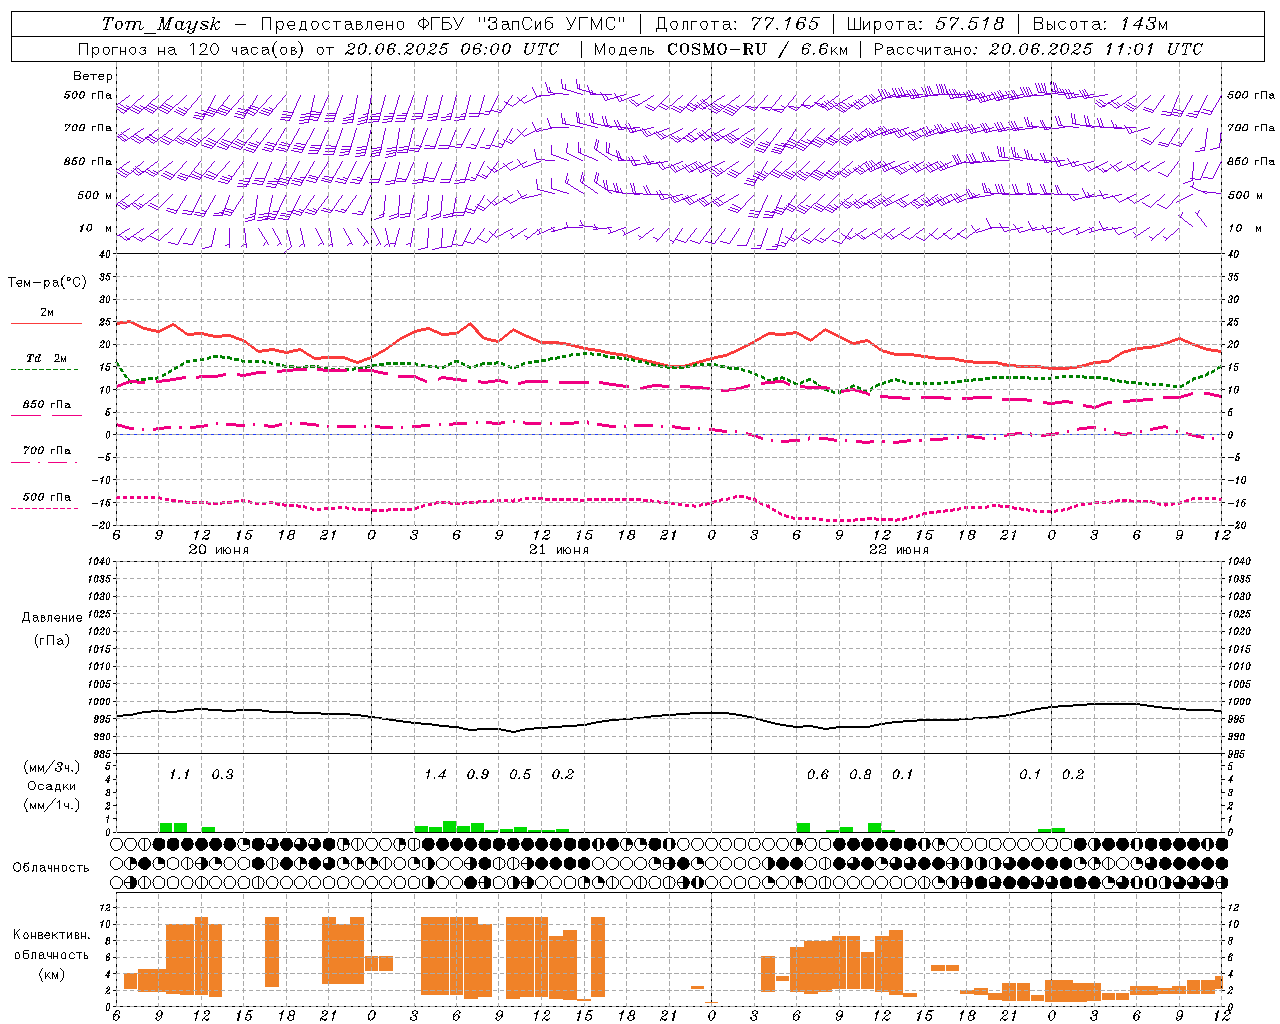The width and height of the screenshot is (1280, 1024).
Task: Click the forecast length text Прогноз на 120 часа(ов)
Action: [192, 49]
